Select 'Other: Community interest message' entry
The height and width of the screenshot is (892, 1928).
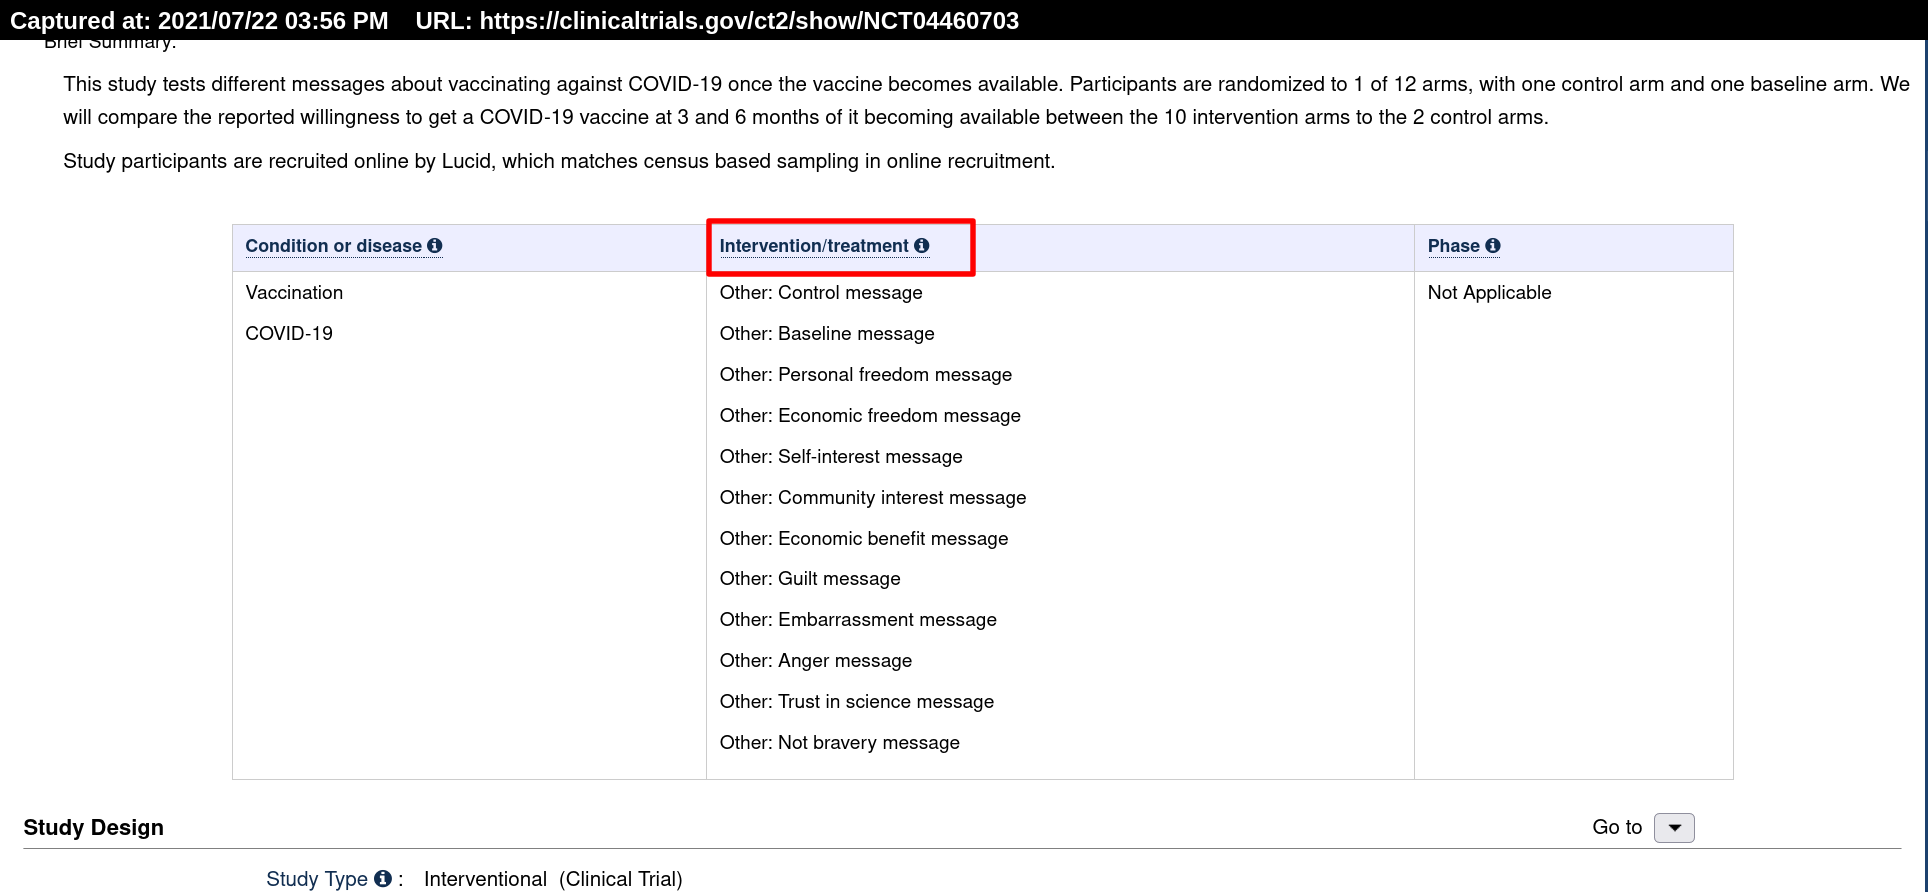pyautogui.click(x=873, y=498)
